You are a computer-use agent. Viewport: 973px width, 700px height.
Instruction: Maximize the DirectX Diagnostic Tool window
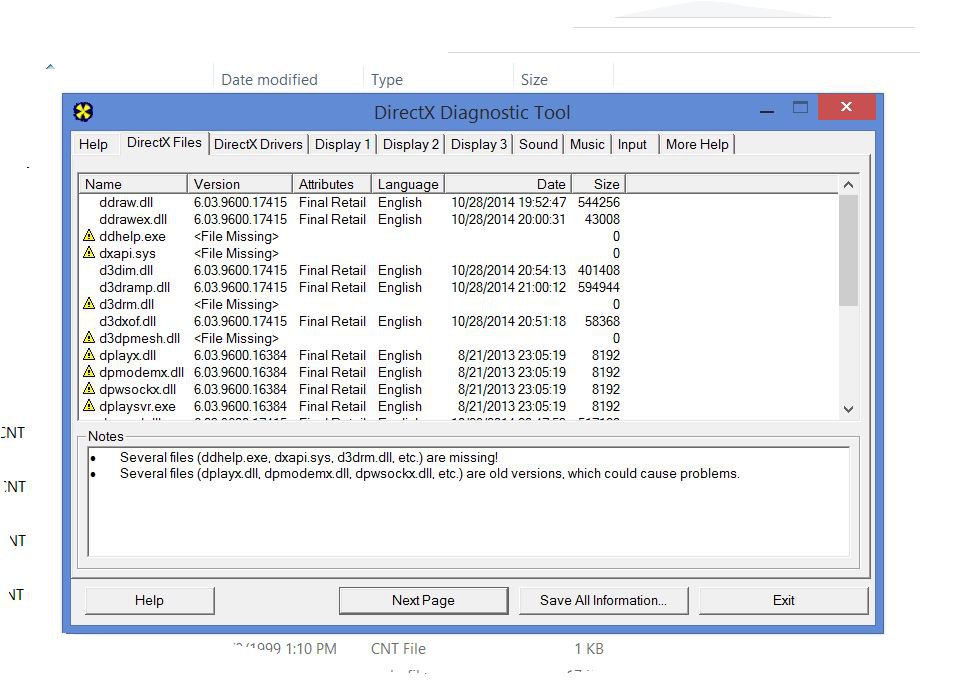coord(800,107)
